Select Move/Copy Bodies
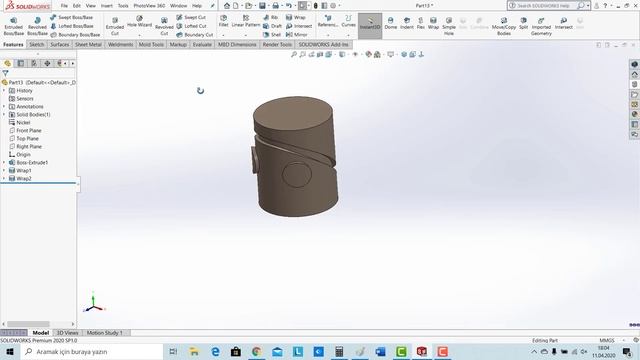Screen dimensions: 640x360 click(x=504, y=26)
